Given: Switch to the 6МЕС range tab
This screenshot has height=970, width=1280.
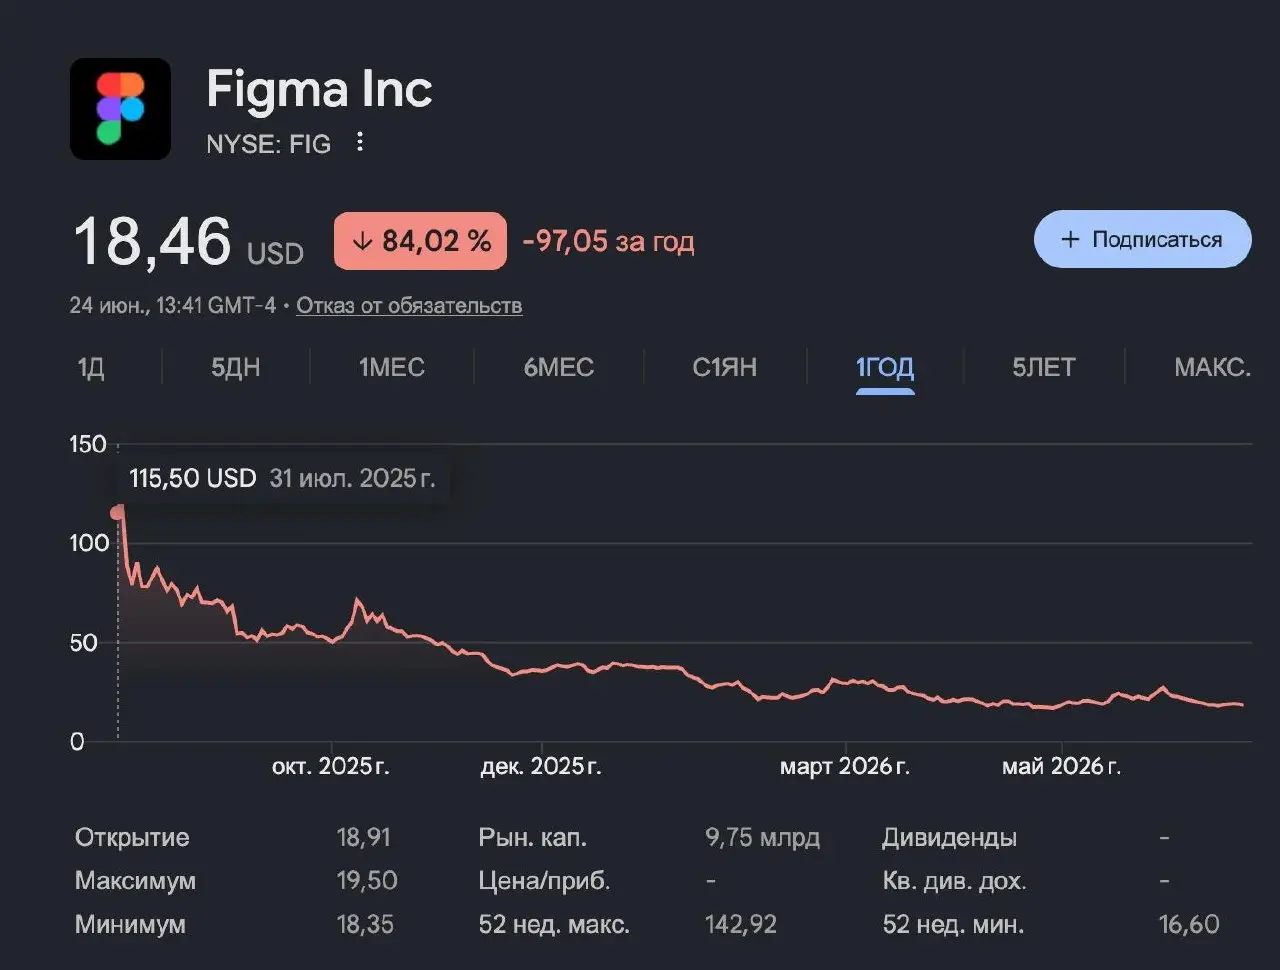Looking at the screenshot, I should click(559, 367).
